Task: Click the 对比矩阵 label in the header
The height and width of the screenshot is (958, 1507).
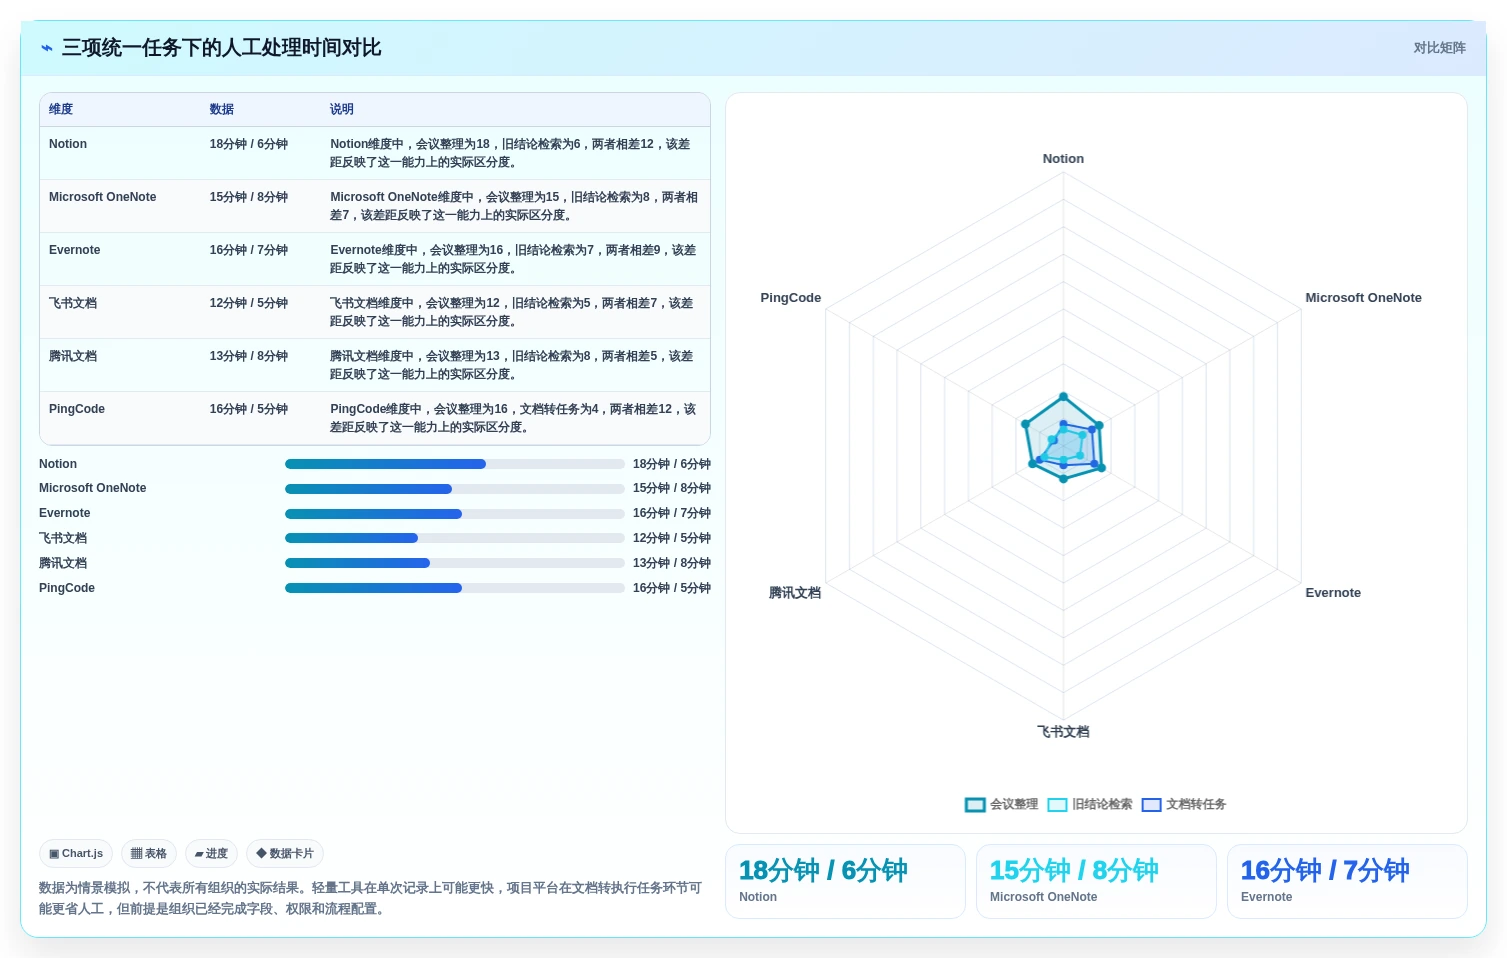Action: click(1439, 48)
